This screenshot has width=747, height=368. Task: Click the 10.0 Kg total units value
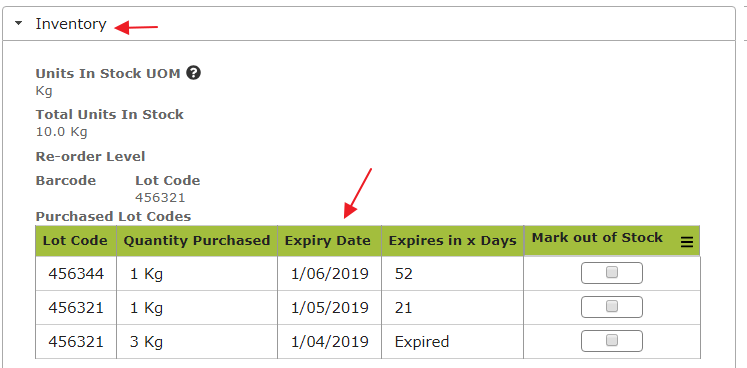point(61,132)
